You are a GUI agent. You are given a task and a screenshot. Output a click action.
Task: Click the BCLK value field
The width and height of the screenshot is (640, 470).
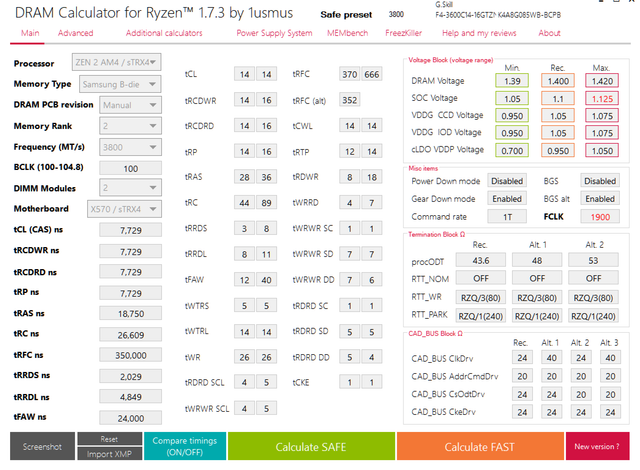point(130,168)
